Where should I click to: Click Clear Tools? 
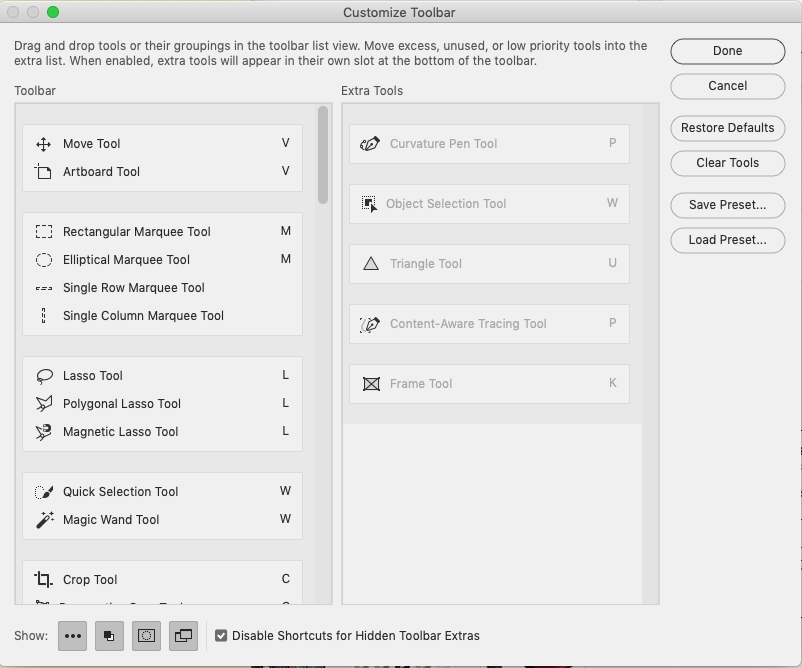click(x=727, y=163)
